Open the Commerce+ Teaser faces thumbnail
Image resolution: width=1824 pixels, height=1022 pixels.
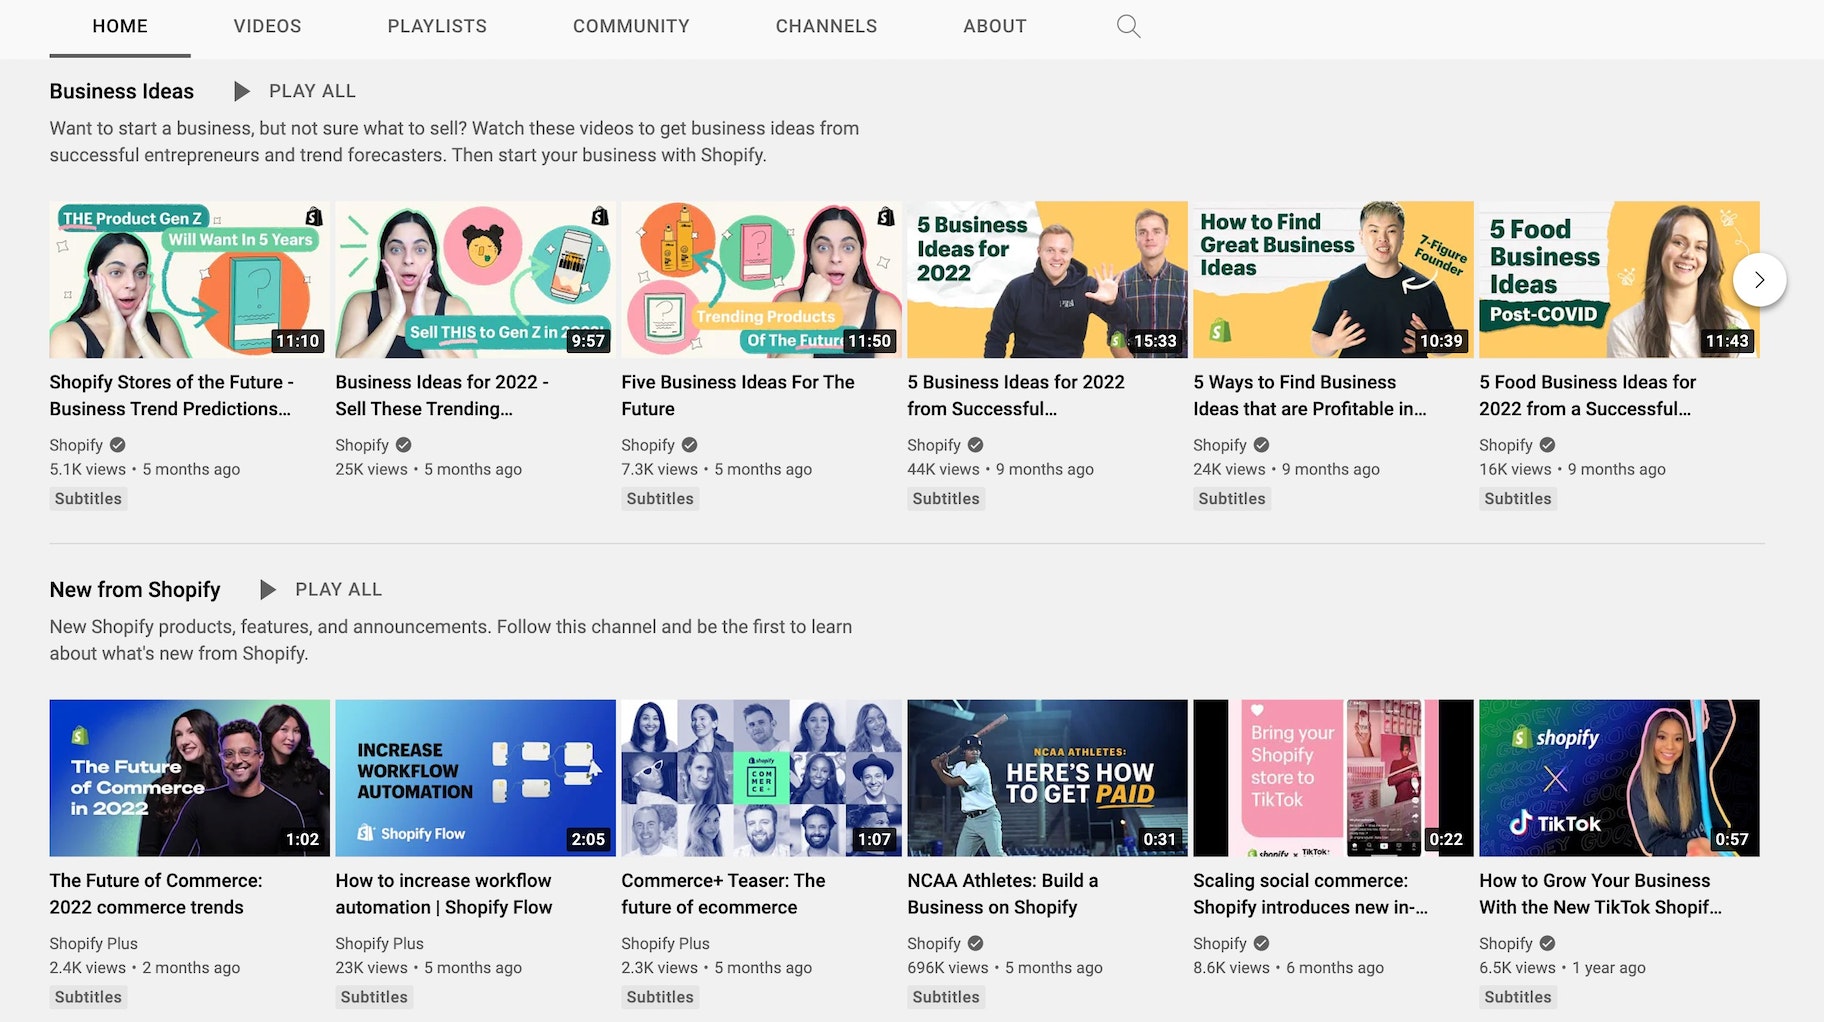pos(761,778)
